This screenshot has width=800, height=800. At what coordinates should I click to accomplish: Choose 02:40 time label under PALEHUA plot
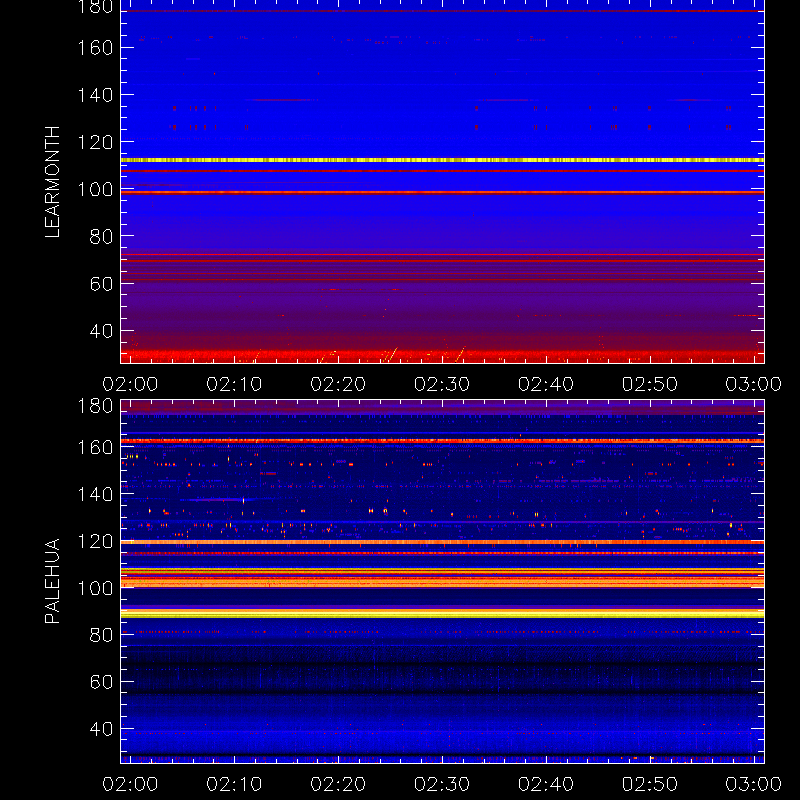[546, 784]
